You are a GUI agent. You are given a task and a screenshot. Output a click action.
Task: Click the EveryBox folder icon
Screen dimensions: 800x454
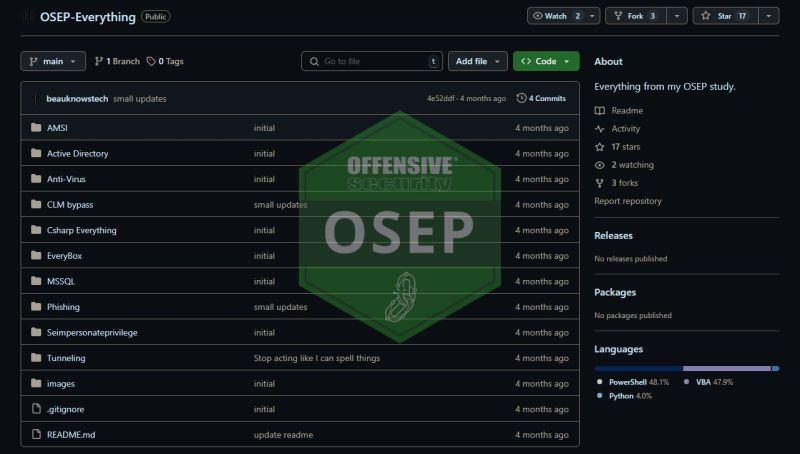(x=36, y=255)
